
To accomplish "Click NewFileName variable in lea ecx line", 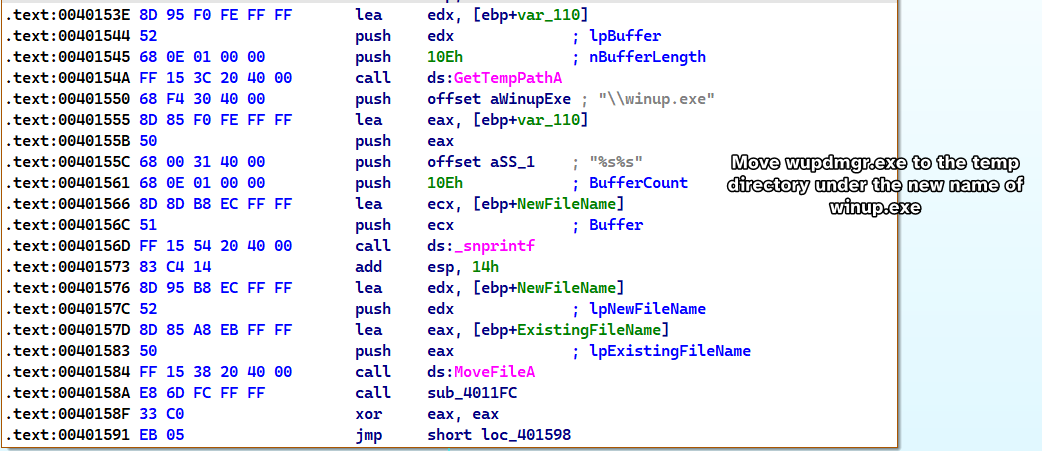I will point(569,204).
